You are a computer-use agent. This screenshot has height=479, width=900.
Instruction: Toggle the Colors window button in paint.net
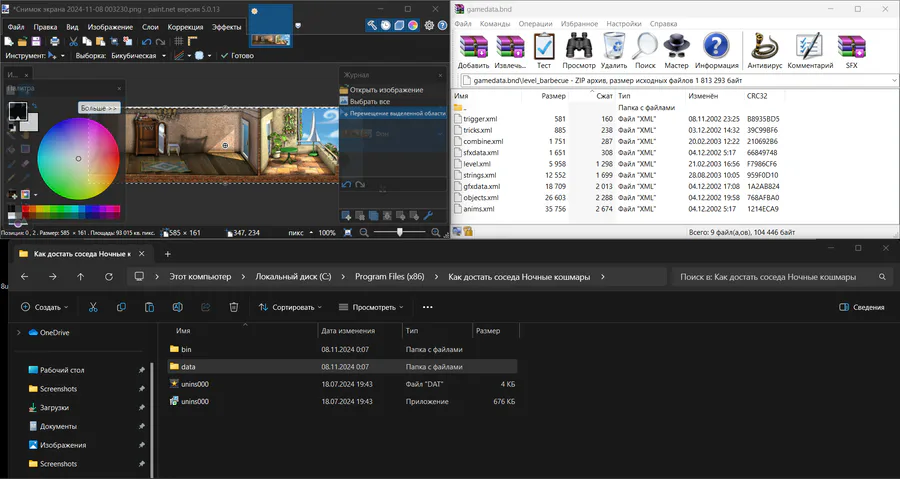tap(413, 25)
